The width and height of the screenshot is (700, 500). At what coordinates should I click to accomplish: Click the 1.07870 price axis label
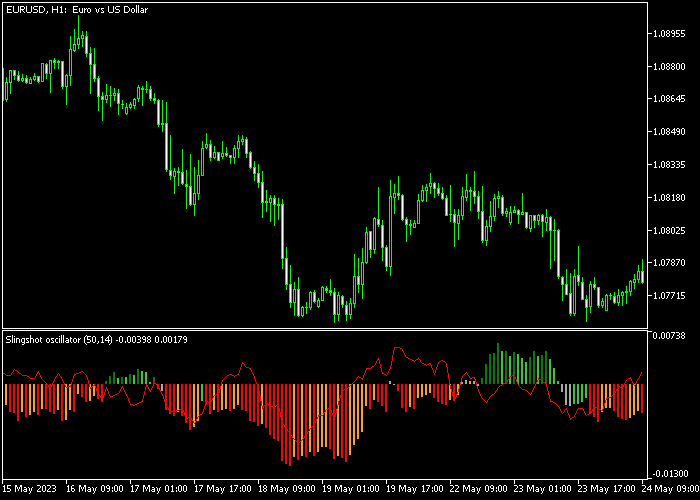669,263
